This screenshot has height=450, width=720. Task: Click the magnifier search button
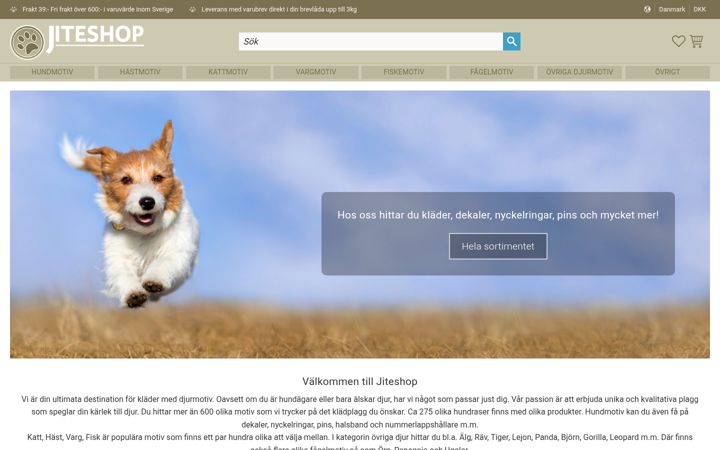(512, 41)
